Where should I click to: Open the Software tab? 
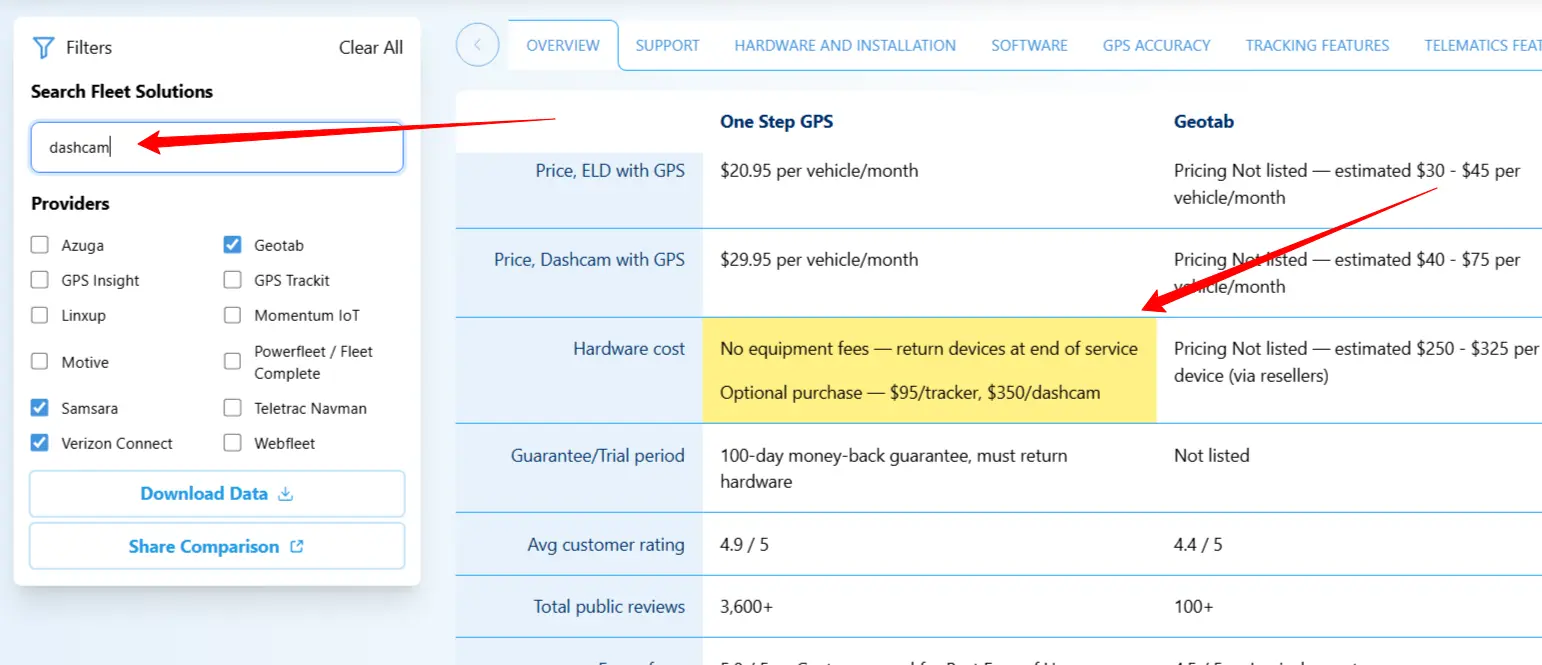click(x=1029, y=45)
